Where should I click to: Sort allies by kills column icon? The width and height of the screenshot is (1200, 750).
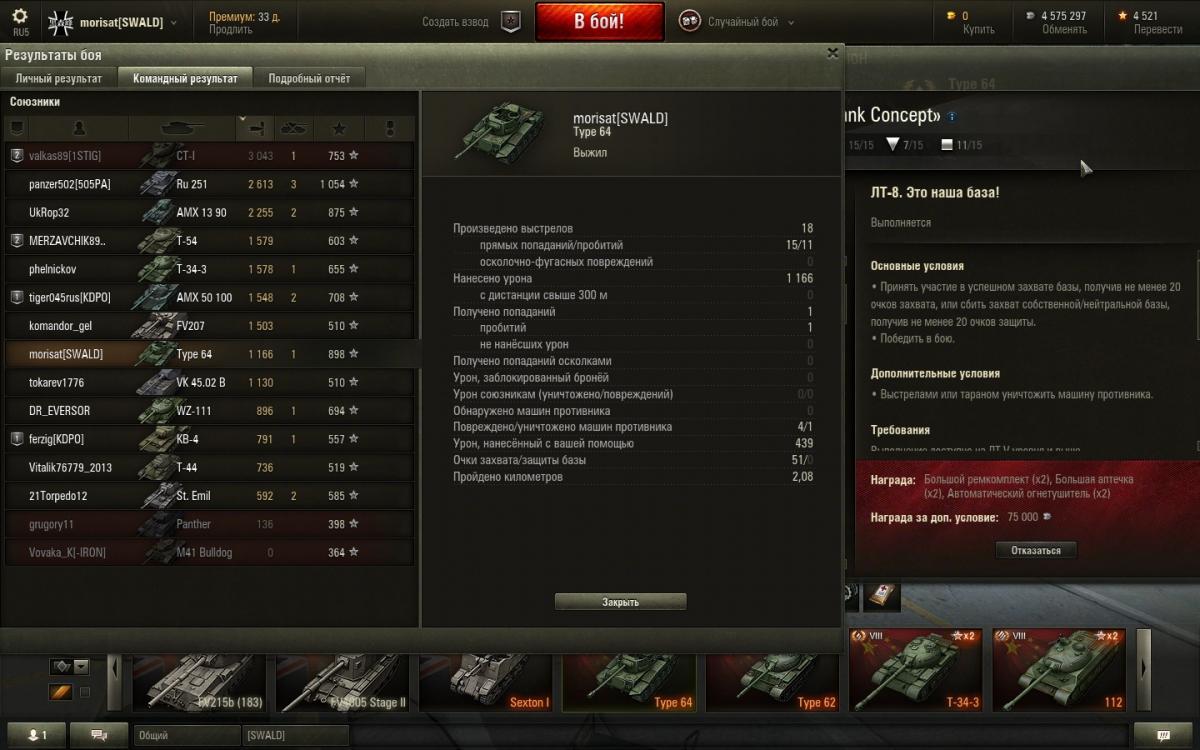(294, 128)
